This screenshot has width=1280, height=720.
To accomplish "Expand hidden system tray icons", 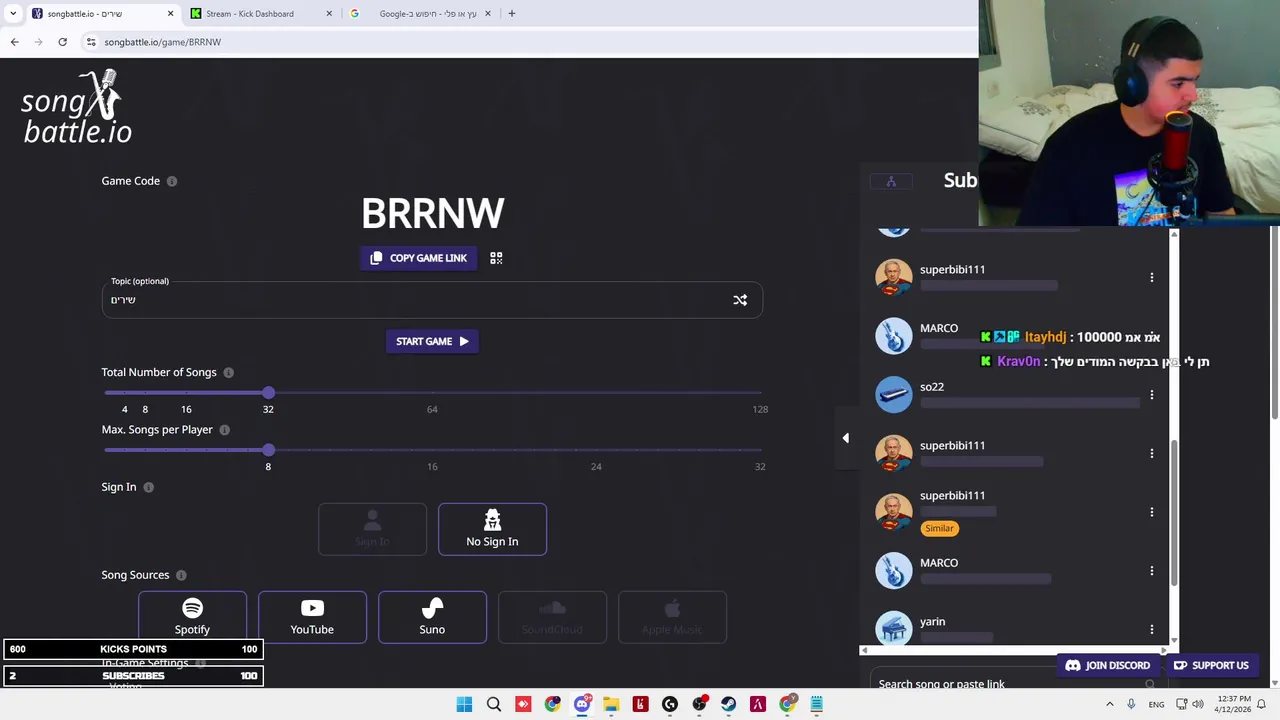I will click(x=1109, y=704).
